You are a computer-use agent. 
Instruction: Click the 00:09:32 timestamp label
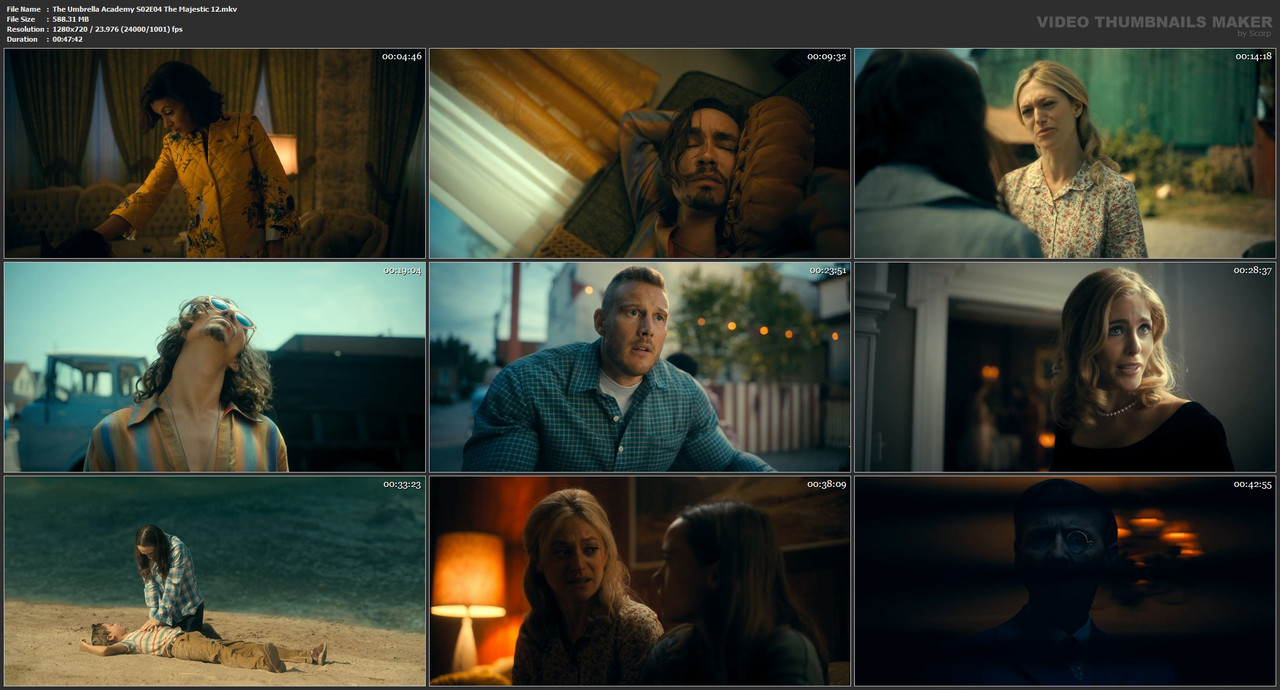tap(827, 56)
